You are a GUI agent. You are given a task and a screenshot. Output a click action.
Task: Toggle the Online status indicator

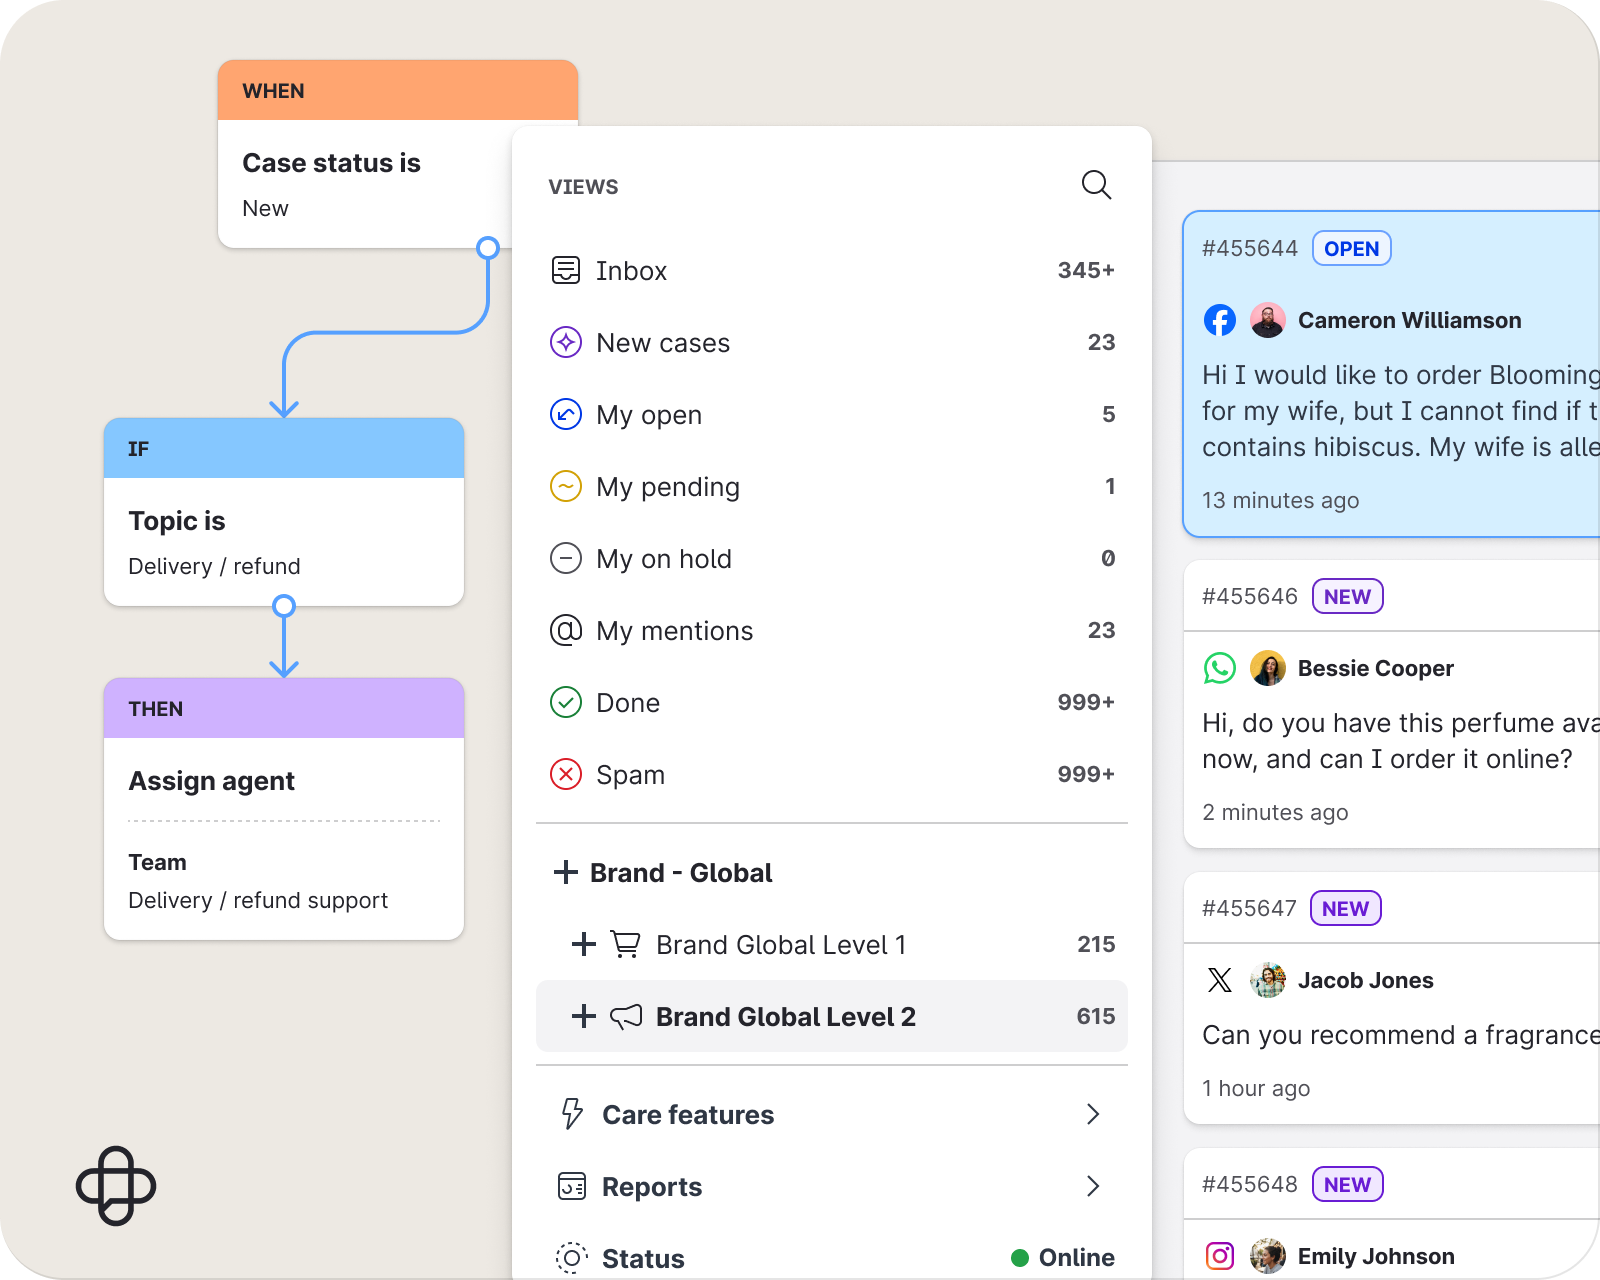[x=1019, y=1257]
